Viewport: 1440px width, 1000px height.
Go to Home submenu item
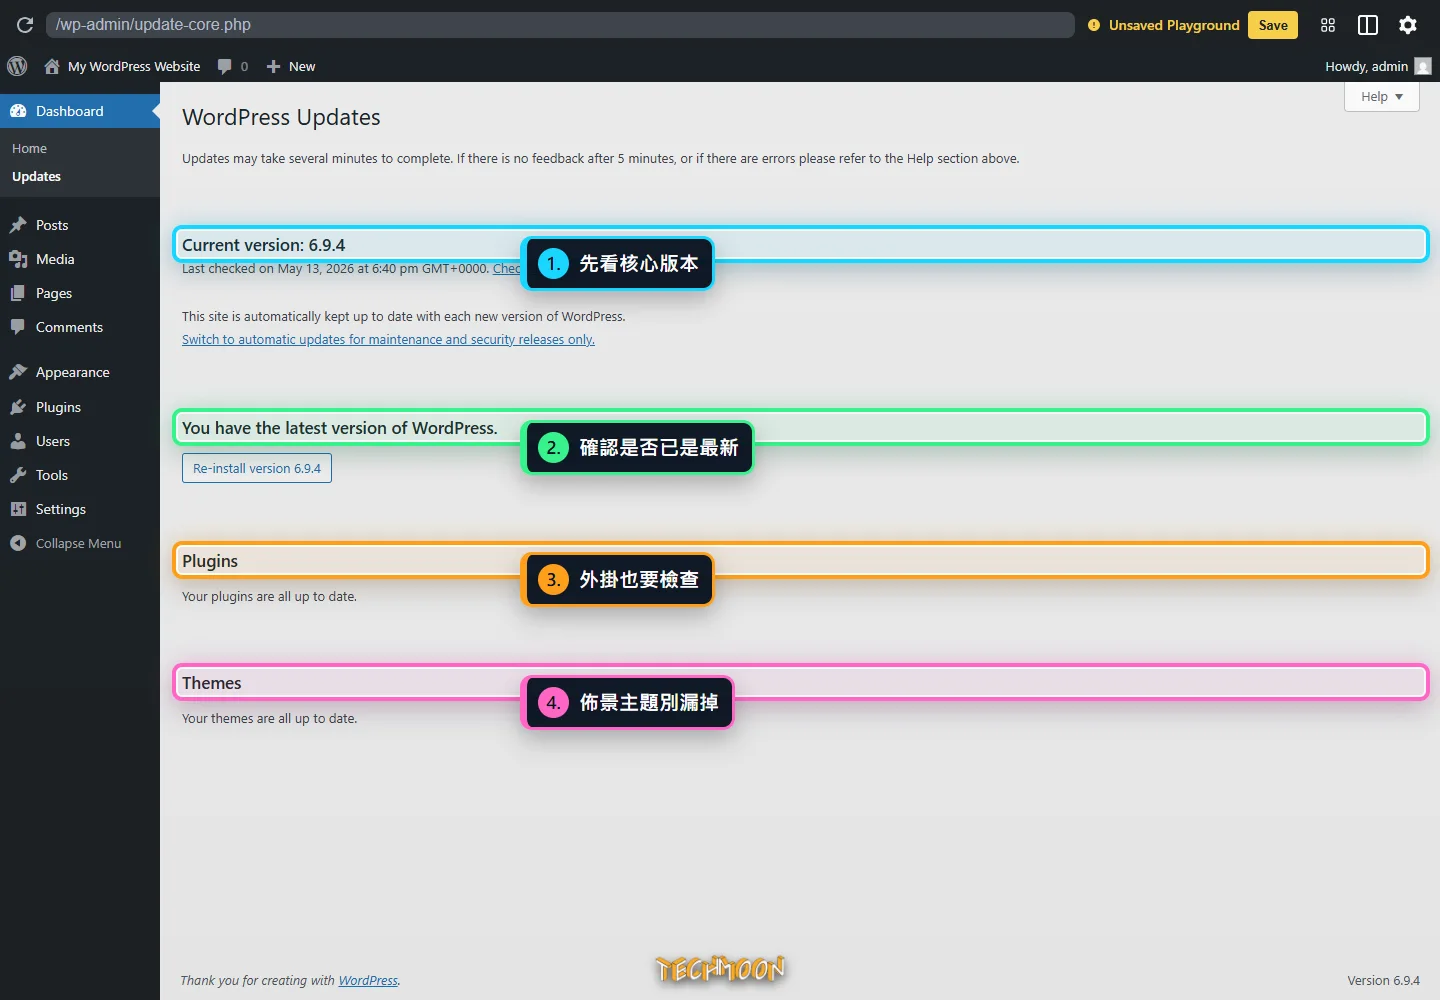[x=29, y=148]
